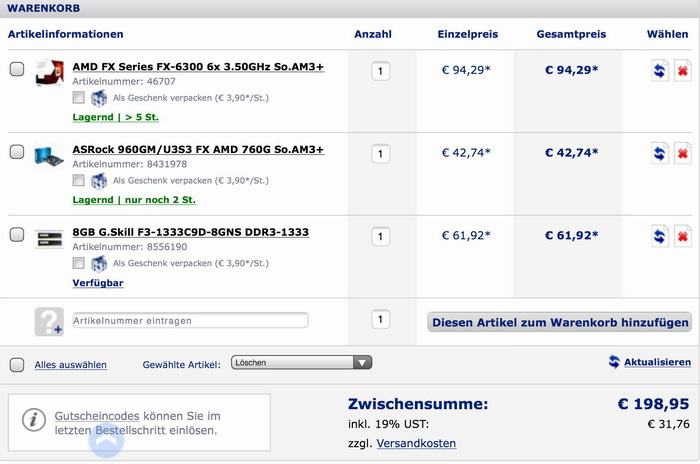Select the AMD FX-6300 row checkbox
This screenshot has width=700, height=464.
point(17,69)
